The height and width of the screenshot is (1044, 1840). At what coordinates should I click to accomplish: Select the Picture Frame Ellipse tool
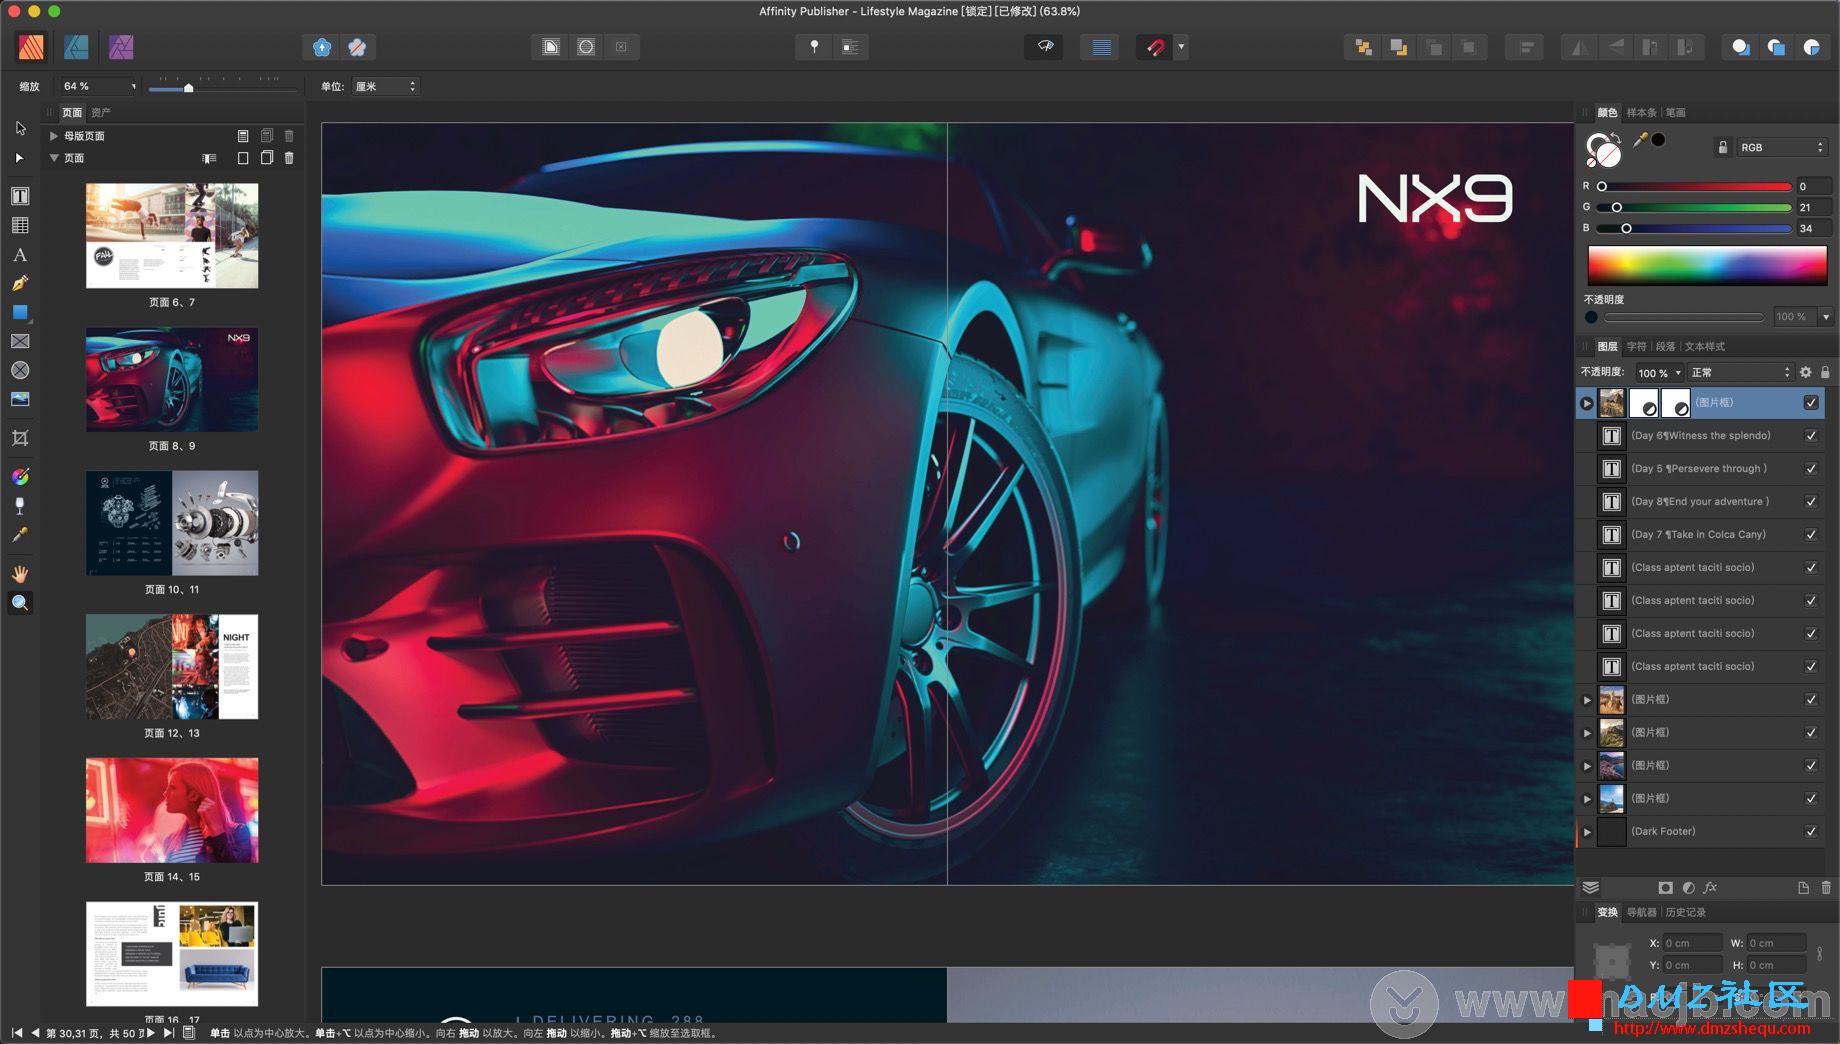pos(20,370)
